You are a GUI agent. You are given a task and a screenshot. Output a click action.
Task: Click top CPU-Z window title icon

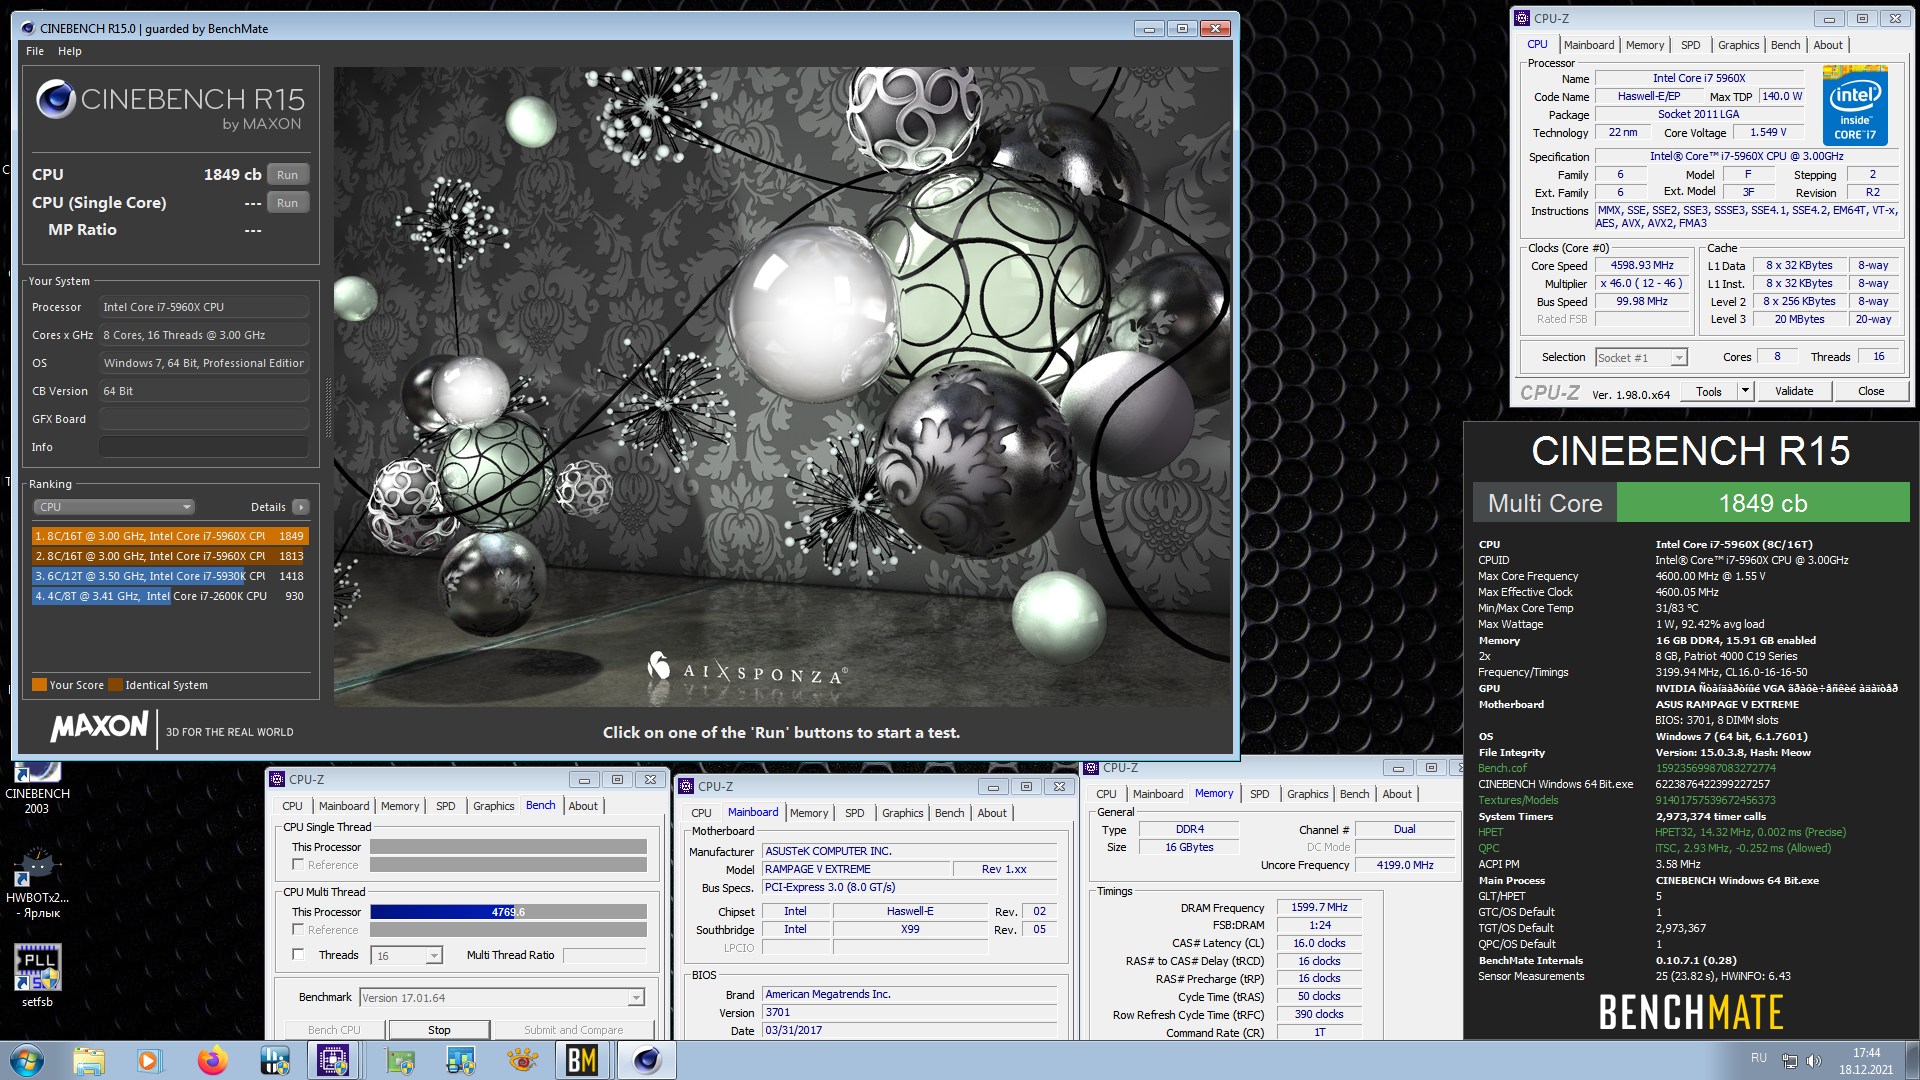(1522, 18)
